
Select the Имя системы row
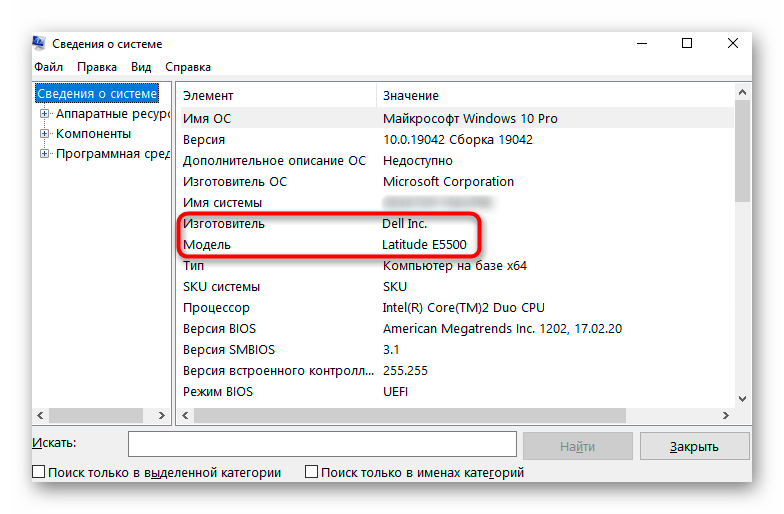pyautogui.click(x=457, y=202)
